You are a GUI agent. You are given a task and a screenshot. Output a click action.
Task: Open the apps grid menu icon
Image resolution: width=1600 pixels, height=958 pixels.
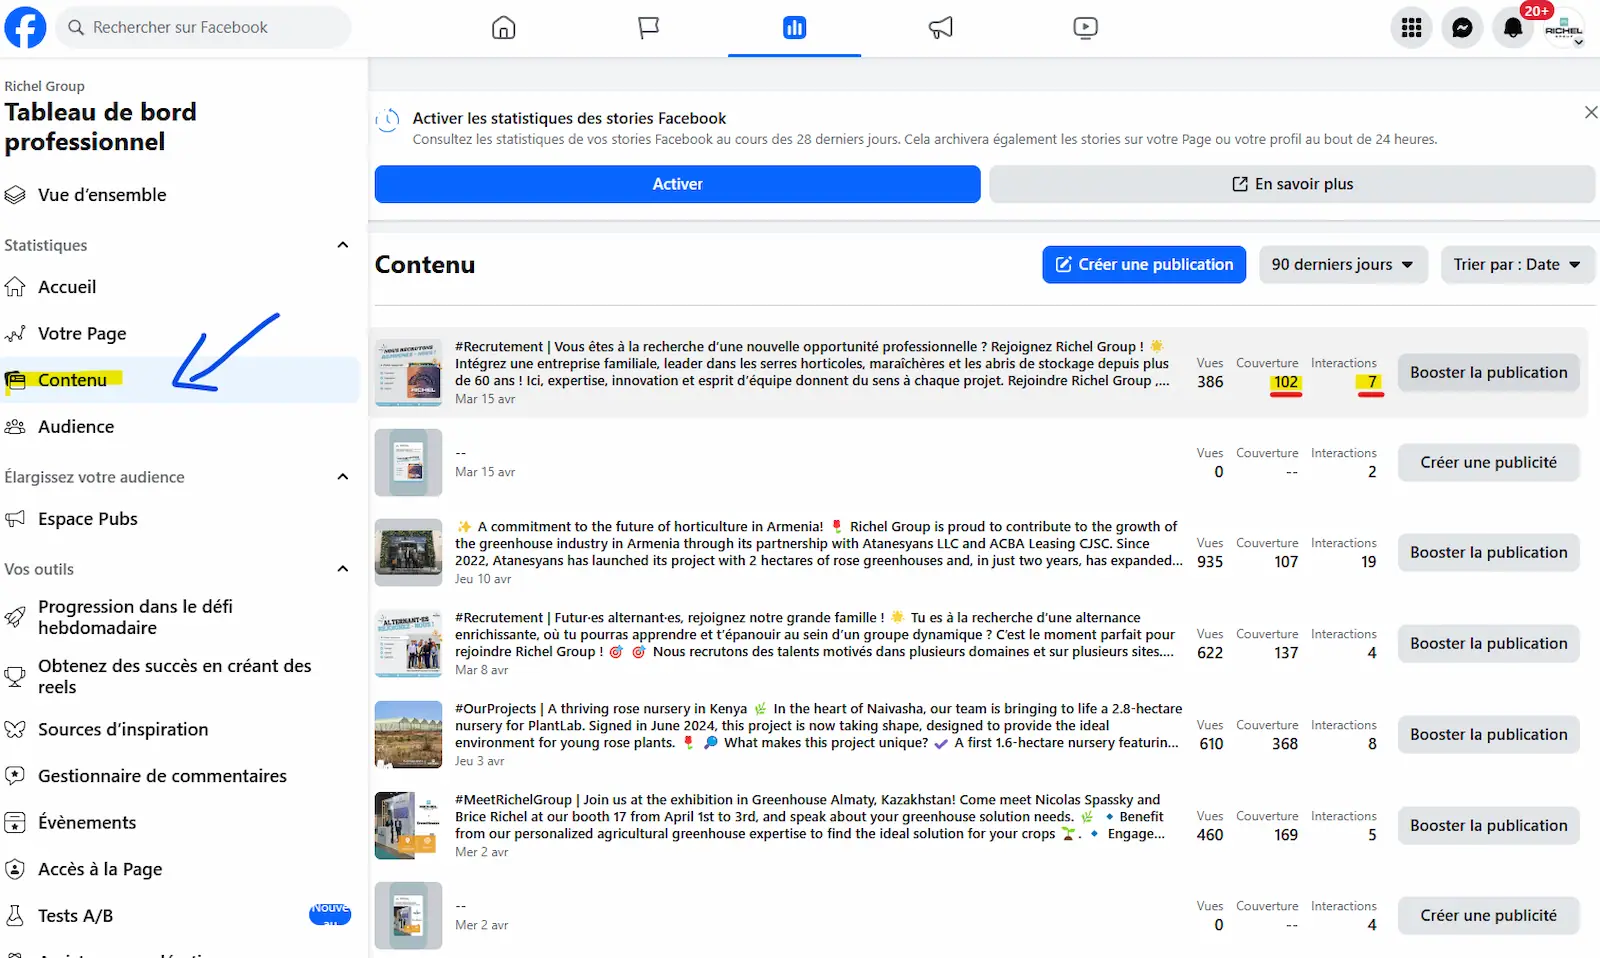1411,28
